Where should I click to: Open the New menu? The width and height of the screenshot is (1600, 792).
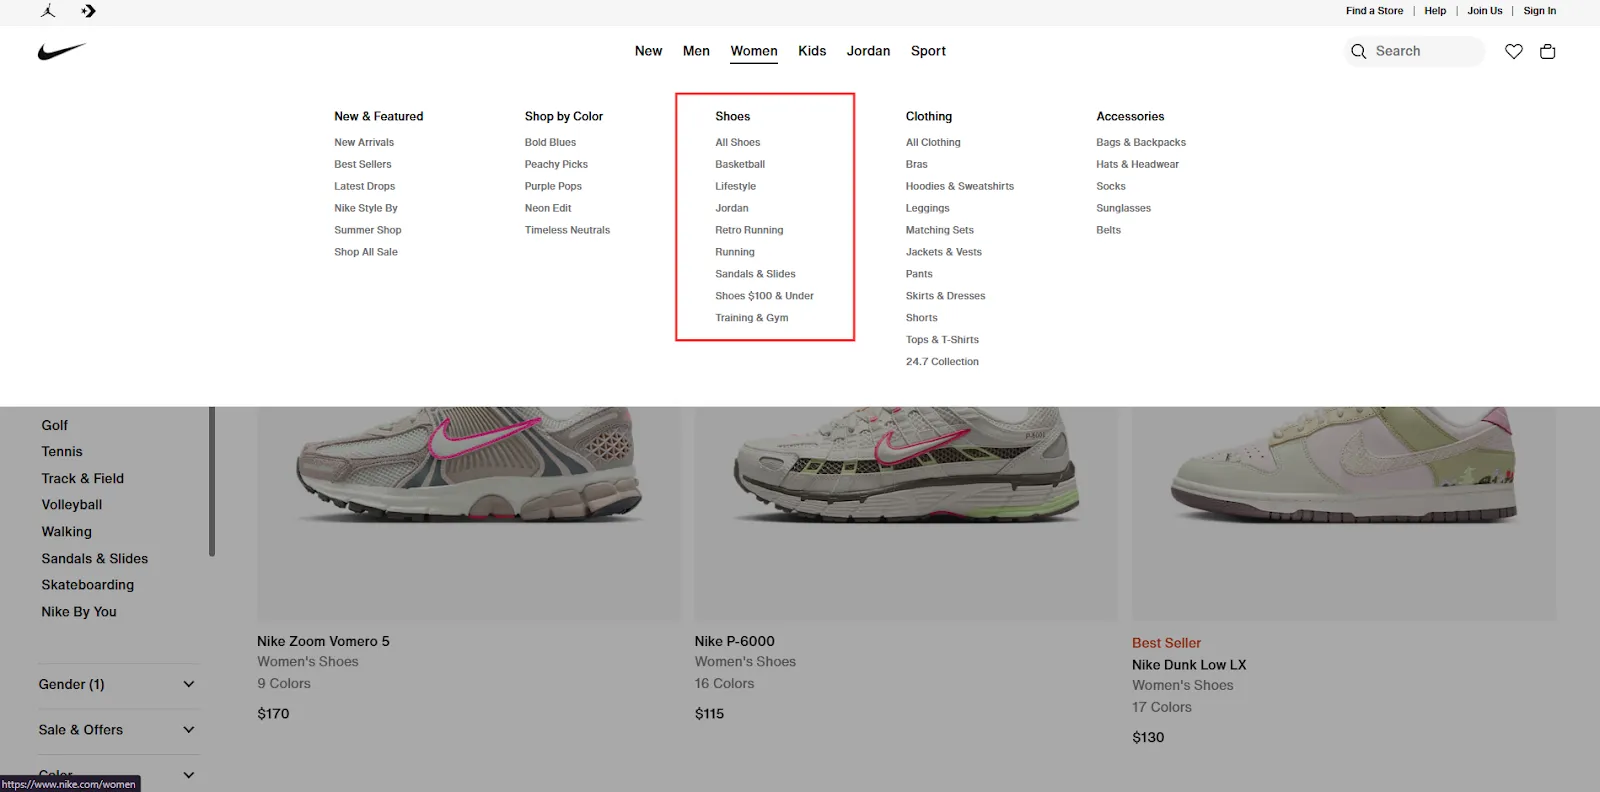click(648, 51)
